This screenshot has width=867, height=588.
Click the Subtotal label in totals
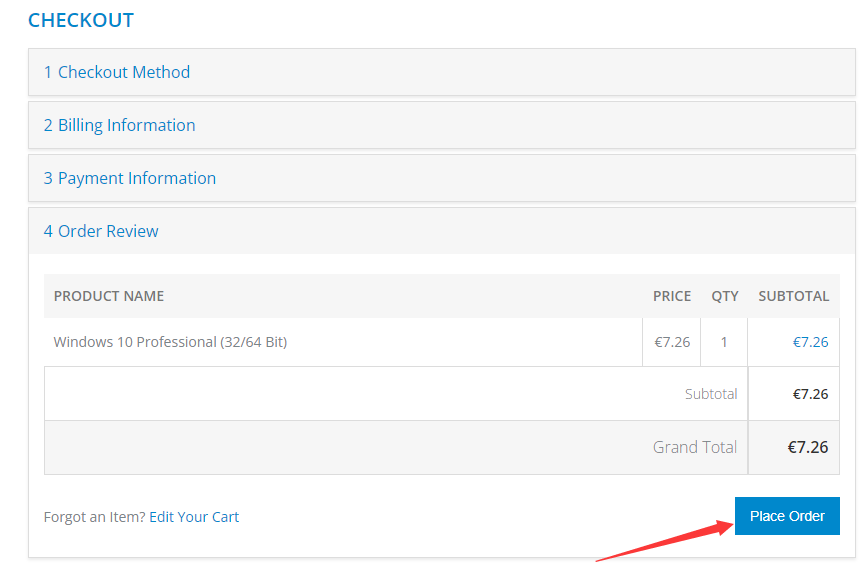point(711,394)
